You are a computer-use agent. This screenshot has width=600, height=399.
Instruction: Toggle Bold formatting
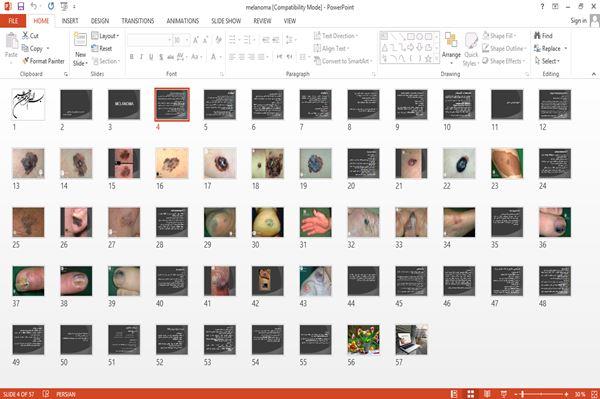pos(132,57)
